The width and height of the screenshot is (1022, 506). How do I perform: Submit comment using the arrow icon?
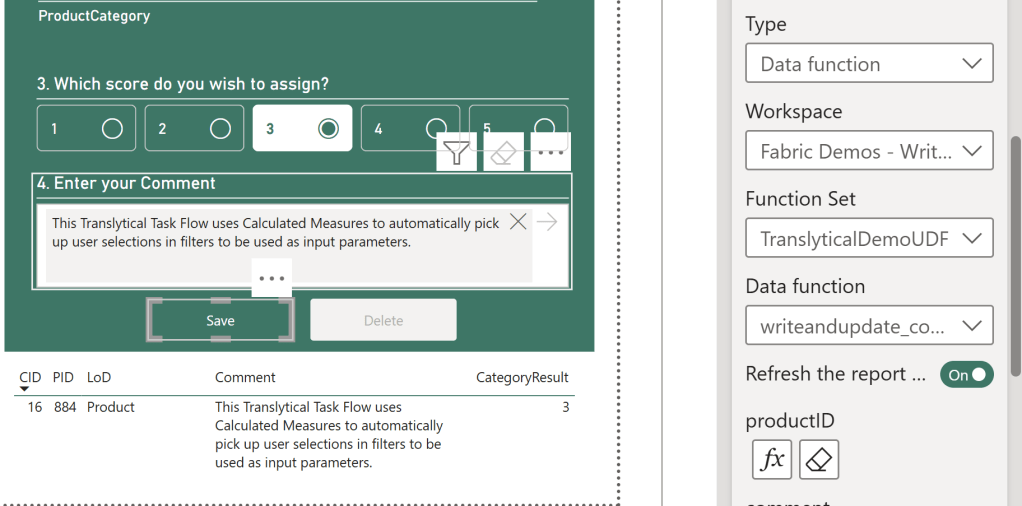548,222
